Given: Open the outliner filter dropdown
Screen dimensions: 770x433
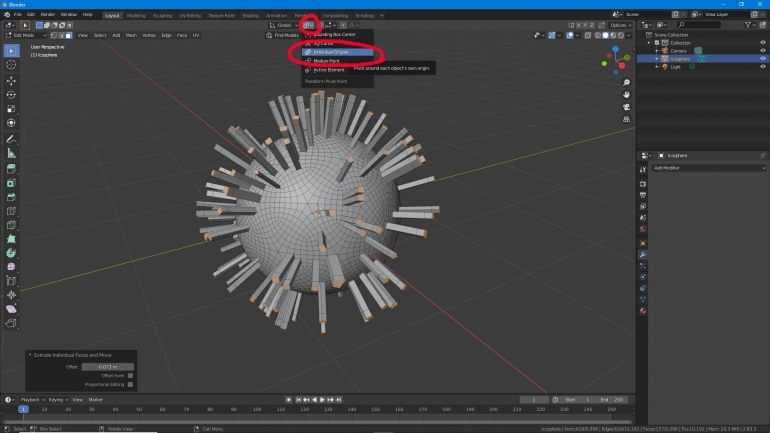Looking at the screenshot, I should 749,25.
